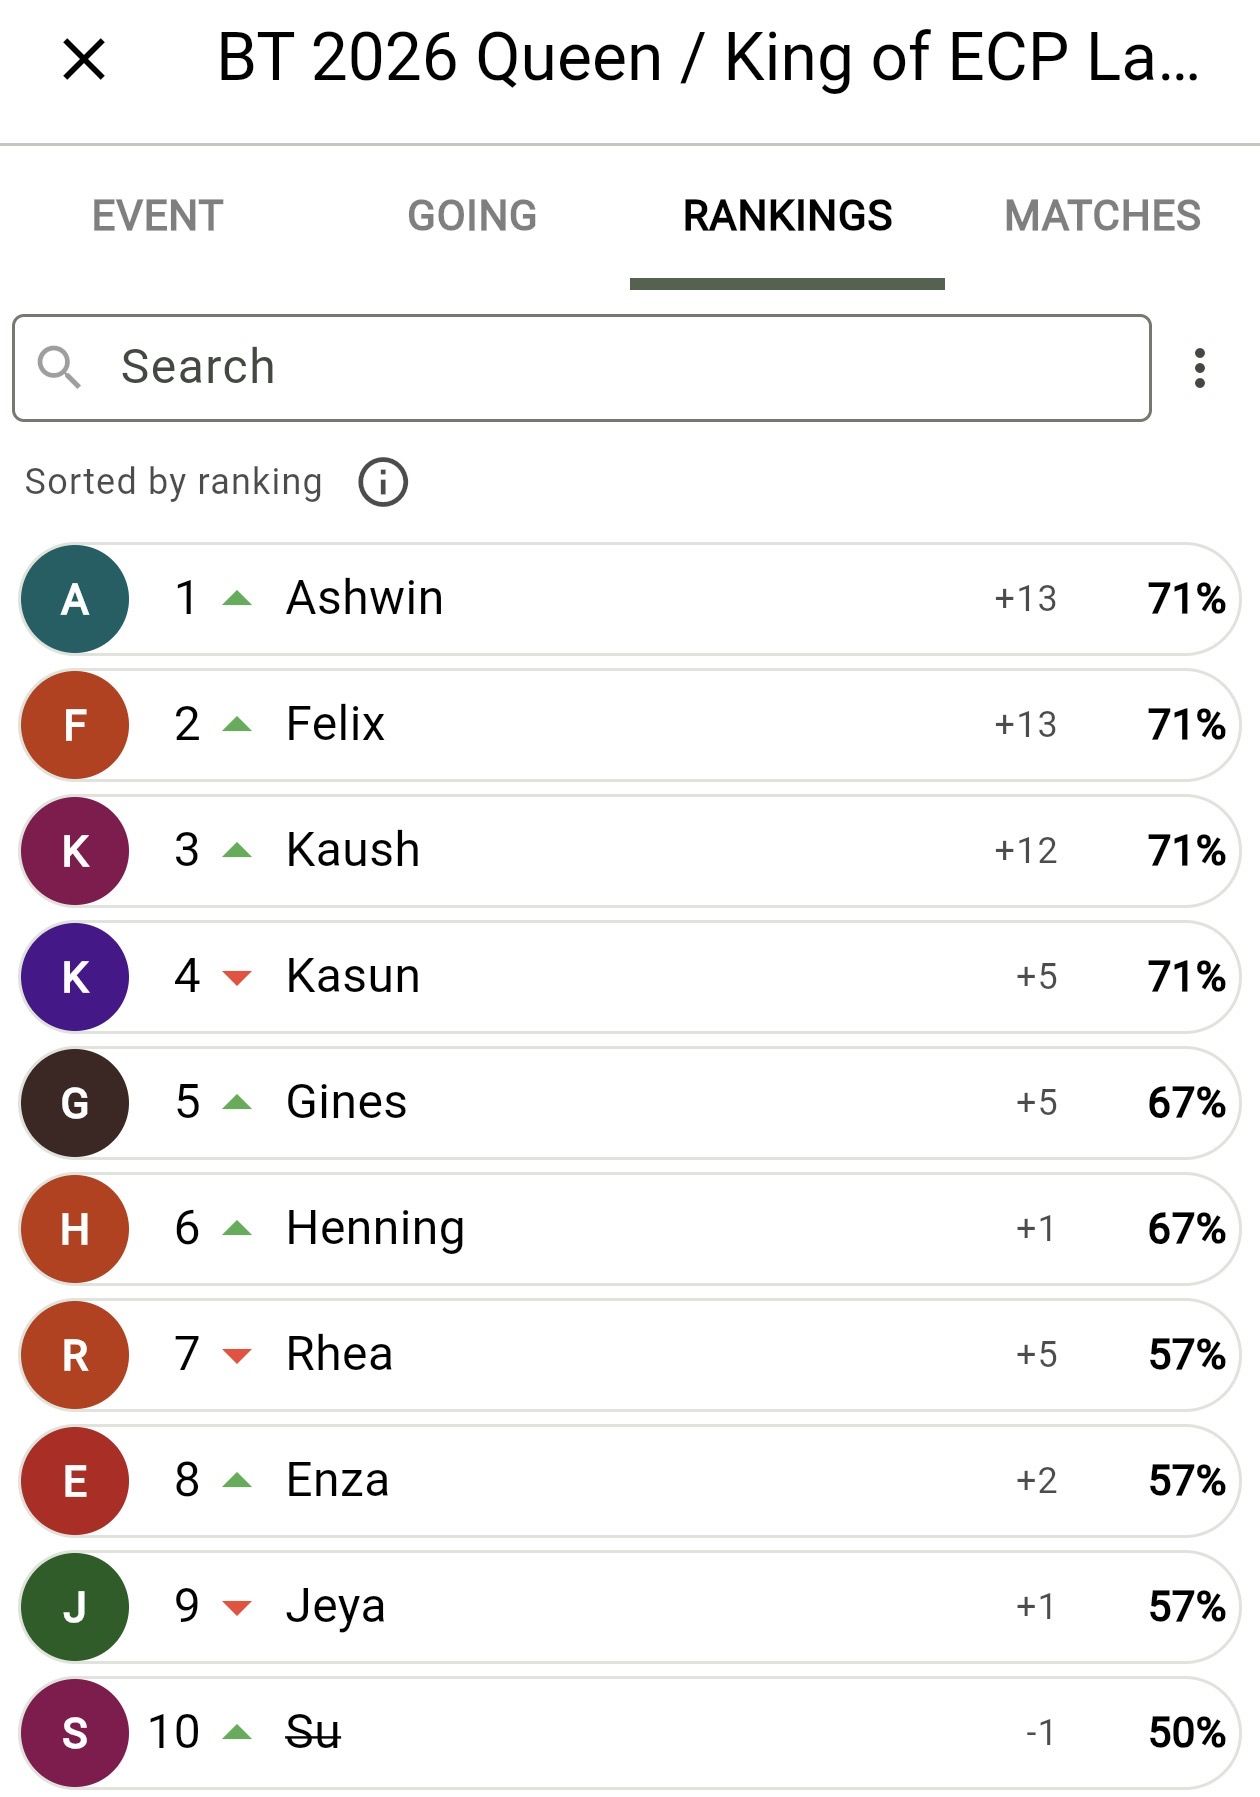Click Gines's dark avatar circle
The image size is (1260, 1797).
click(73, 1103)
